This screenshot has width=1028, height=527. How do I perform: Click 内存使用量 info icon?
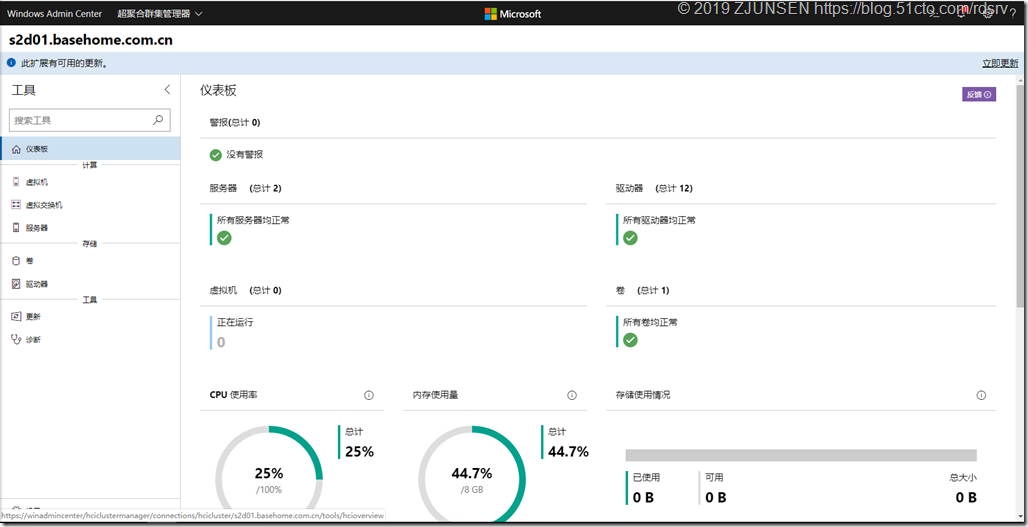[x=572, y=395]
